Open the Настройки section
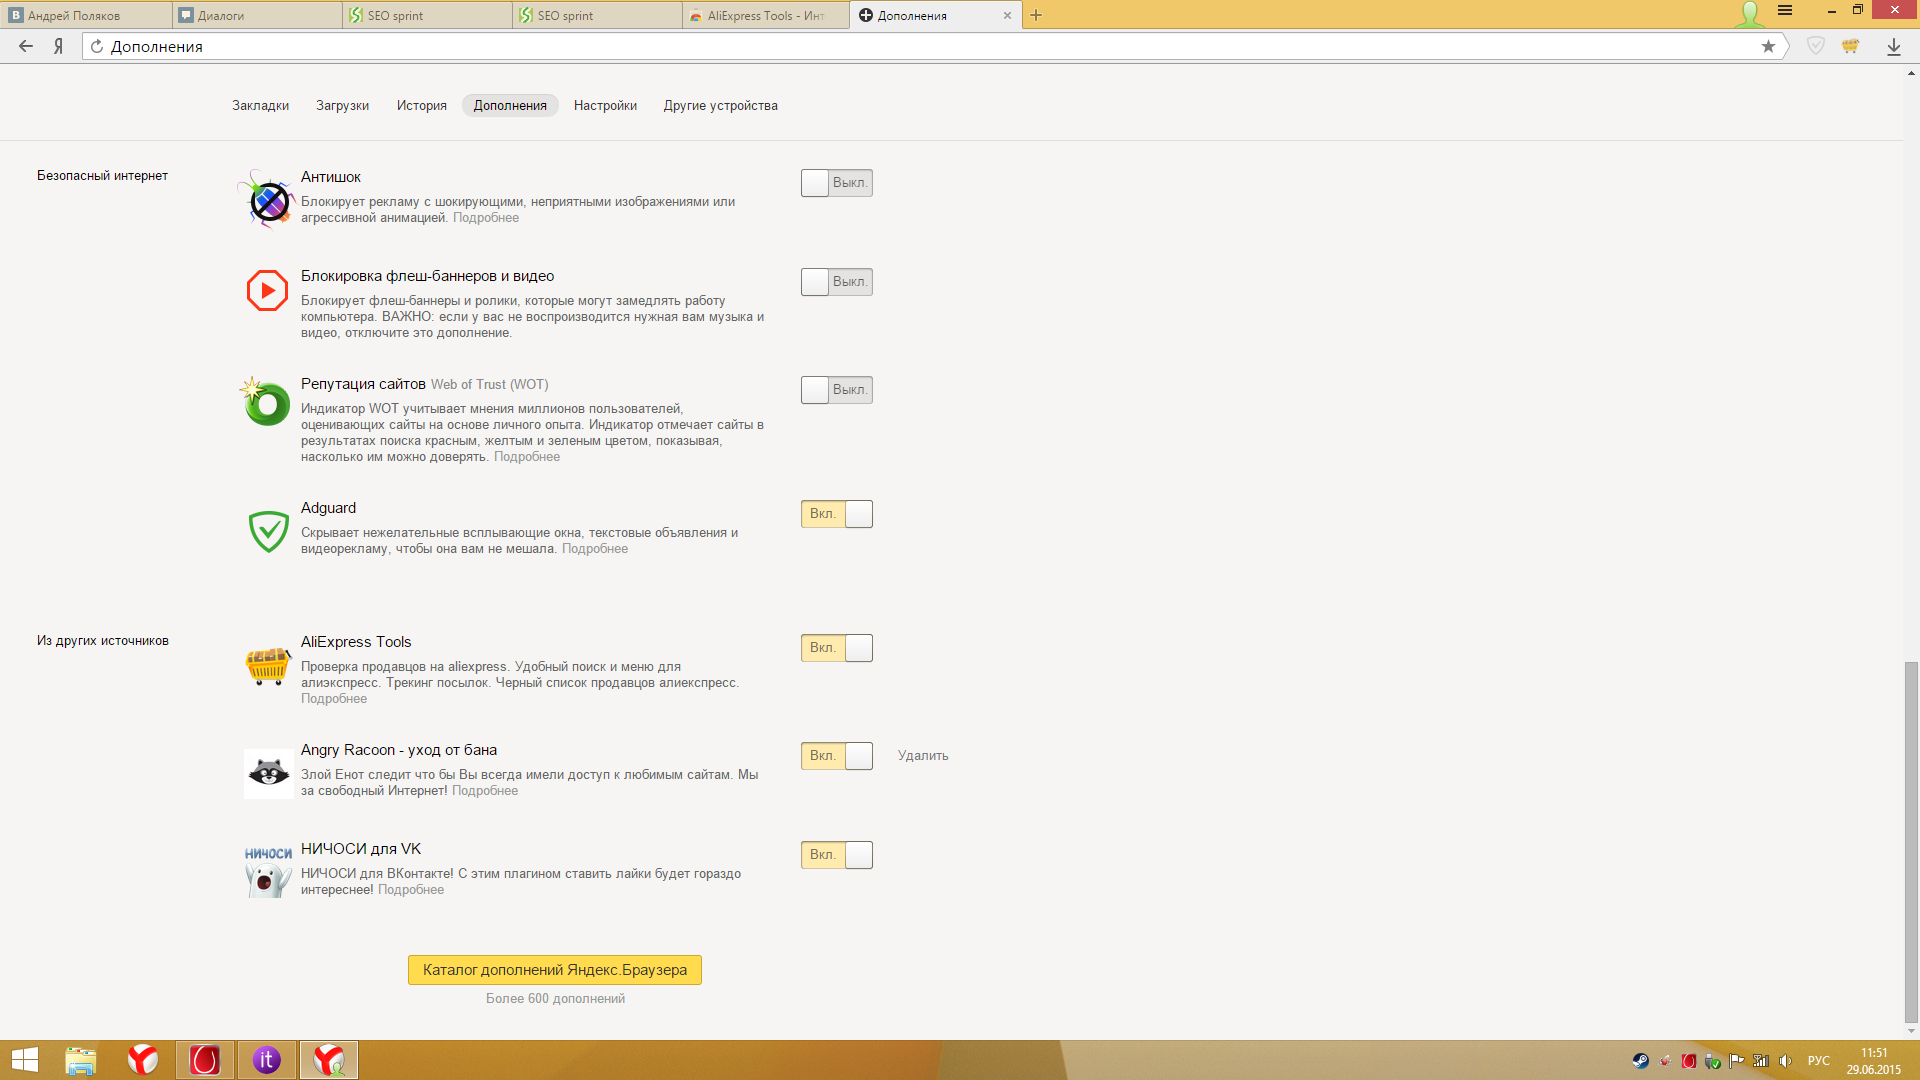Screen dimensions: 1920x1080 coord(605,105)
